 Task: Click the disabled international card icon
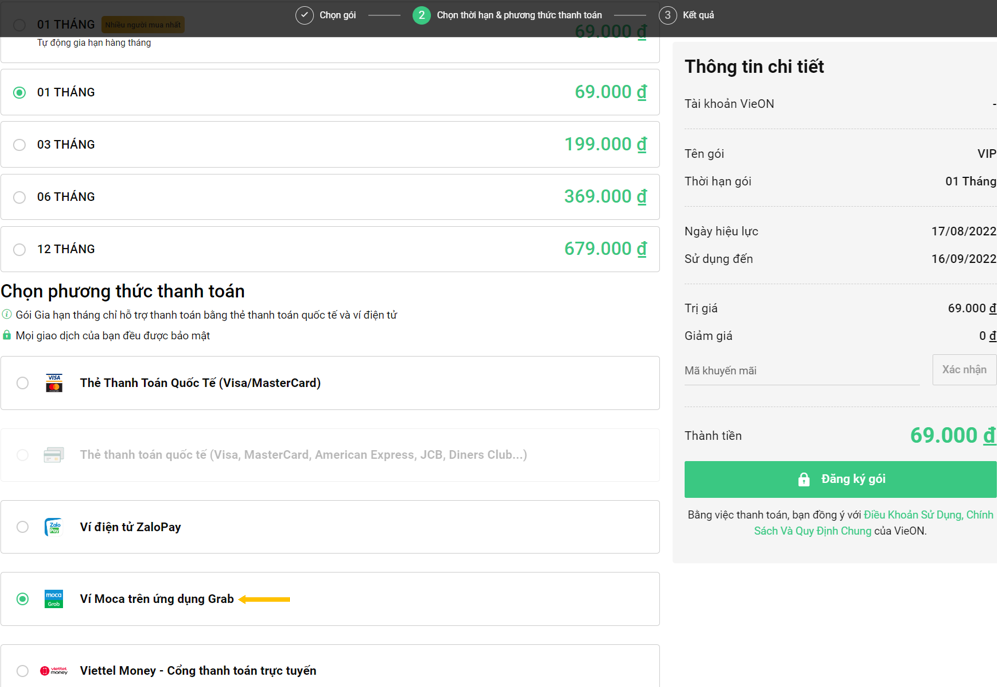[53, 455]
